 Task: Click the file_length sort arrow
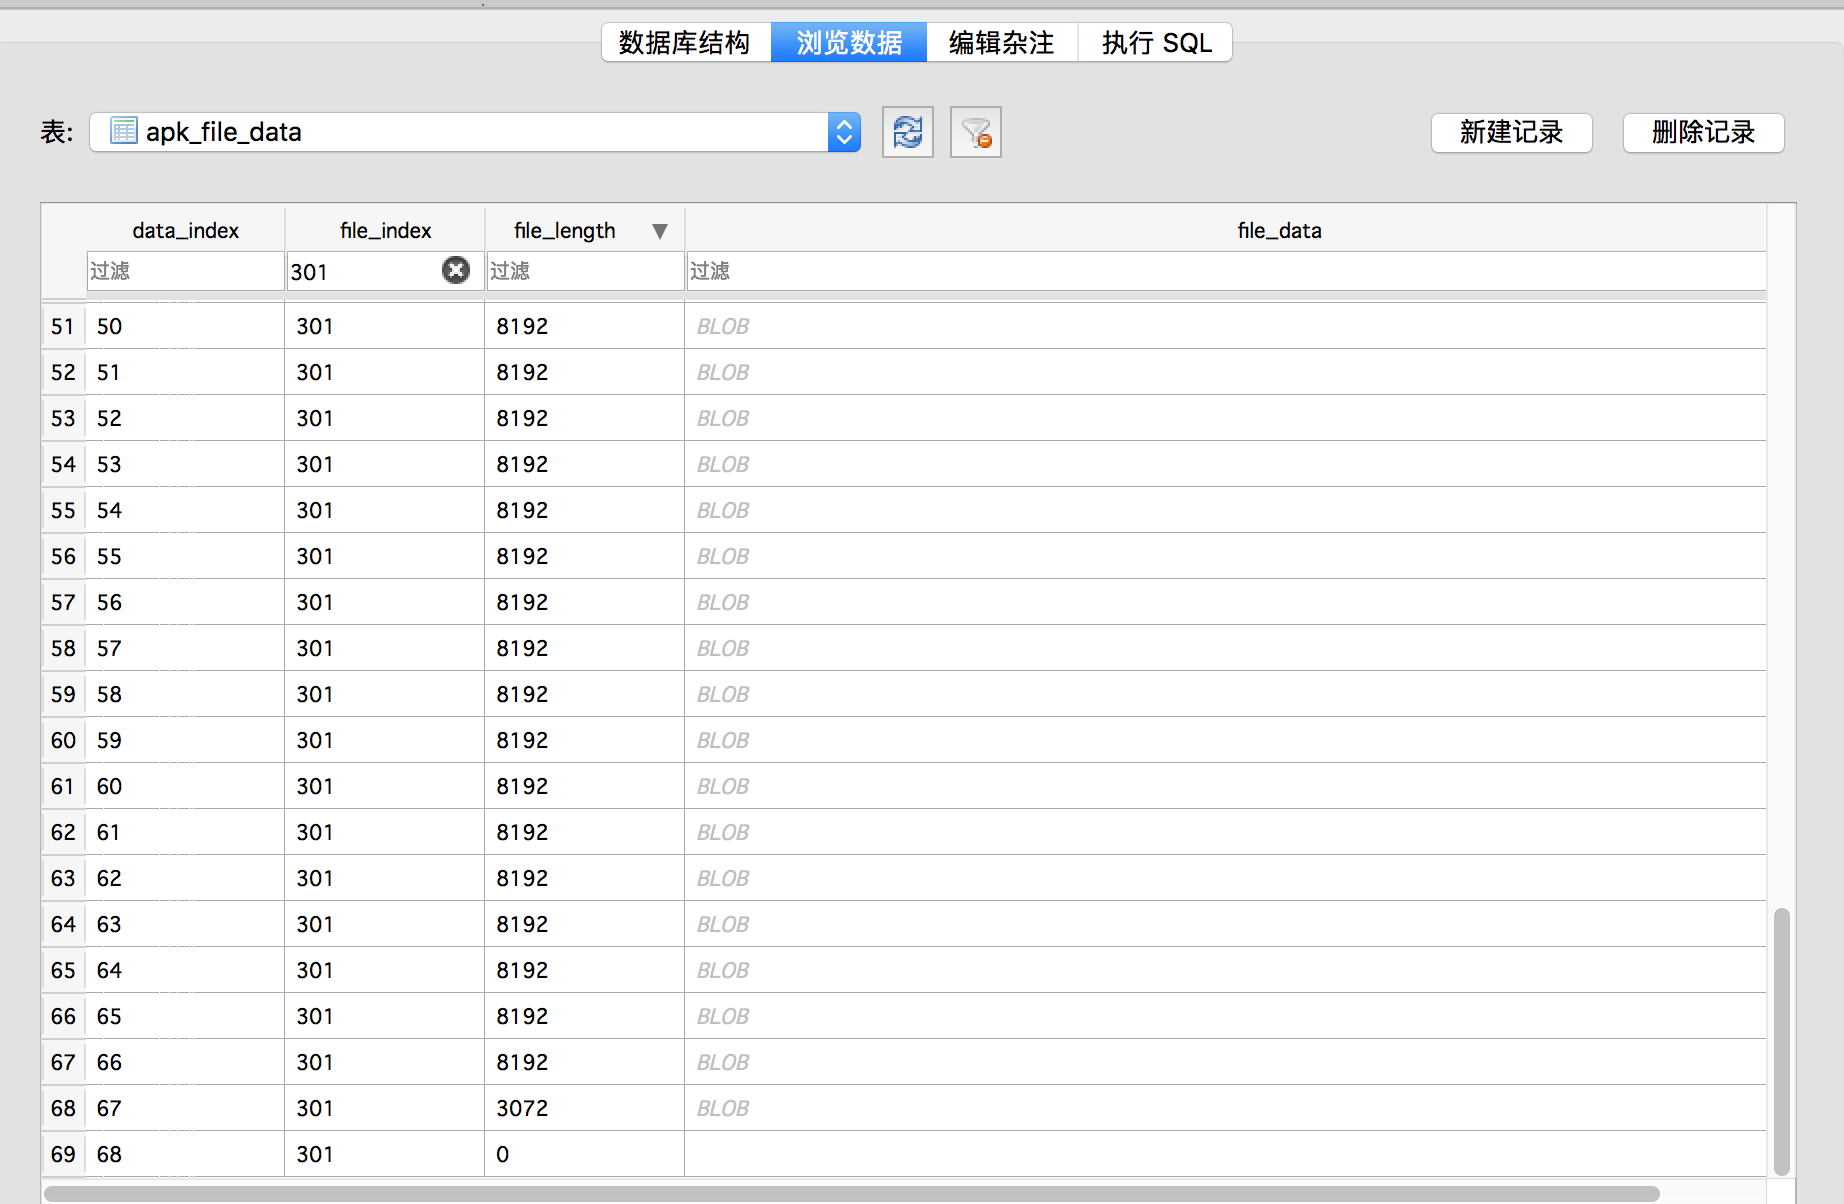(659, 231)
